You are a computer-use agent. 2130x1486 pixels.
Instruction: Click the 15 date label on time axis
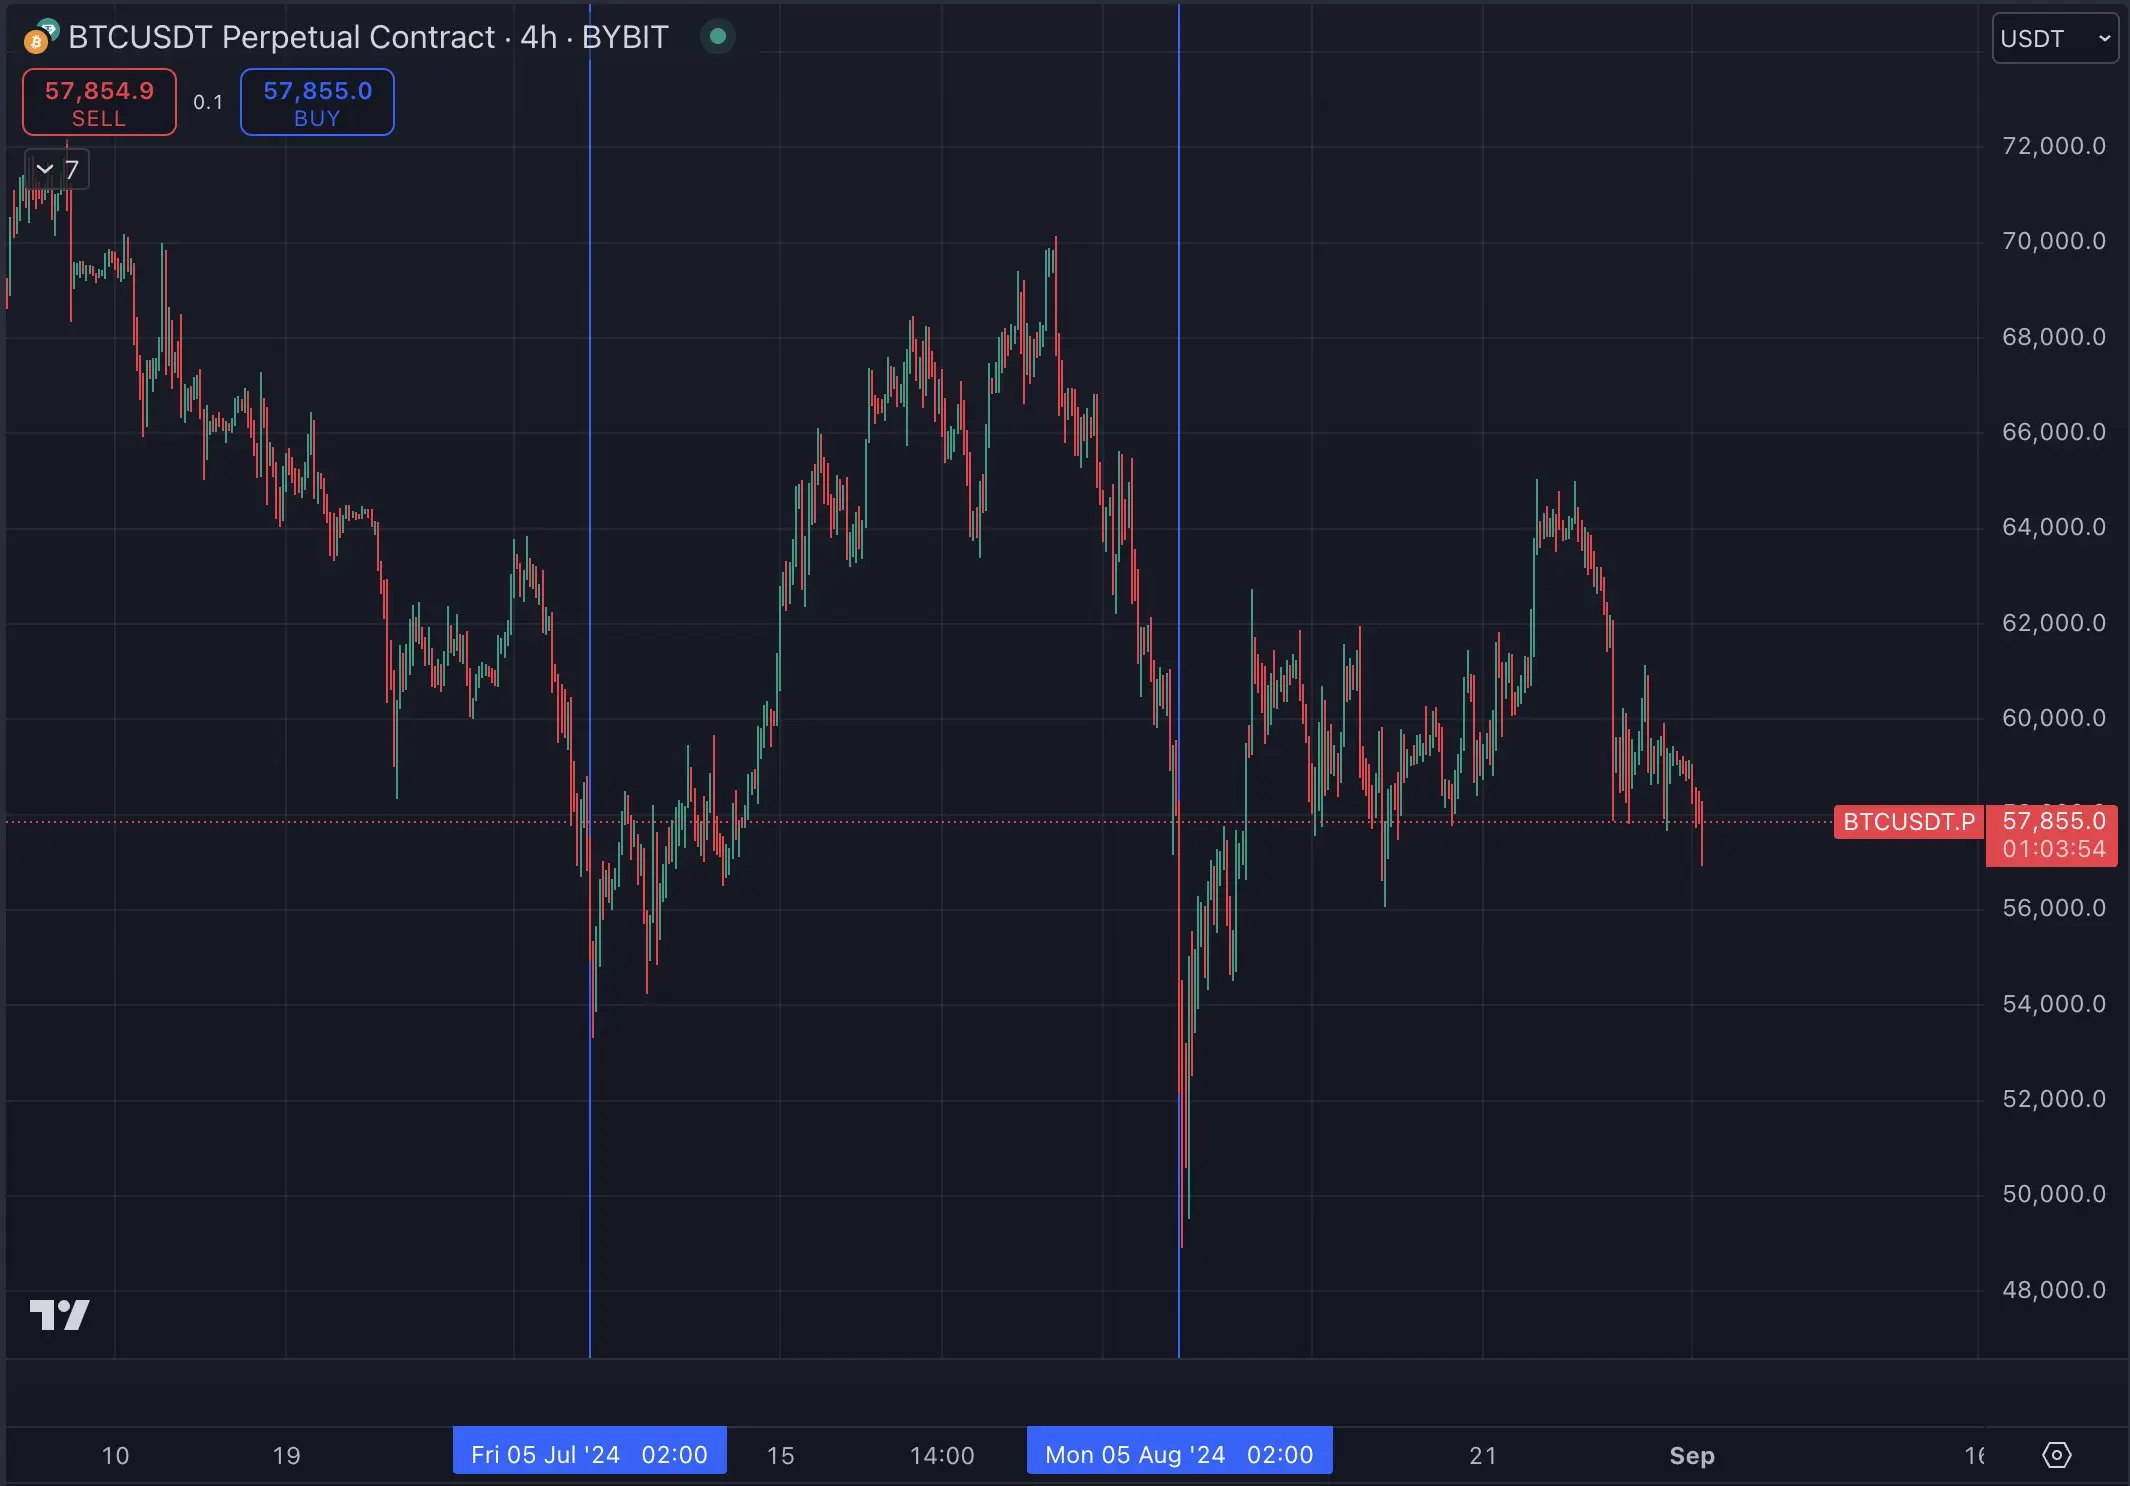point(780,1455)
